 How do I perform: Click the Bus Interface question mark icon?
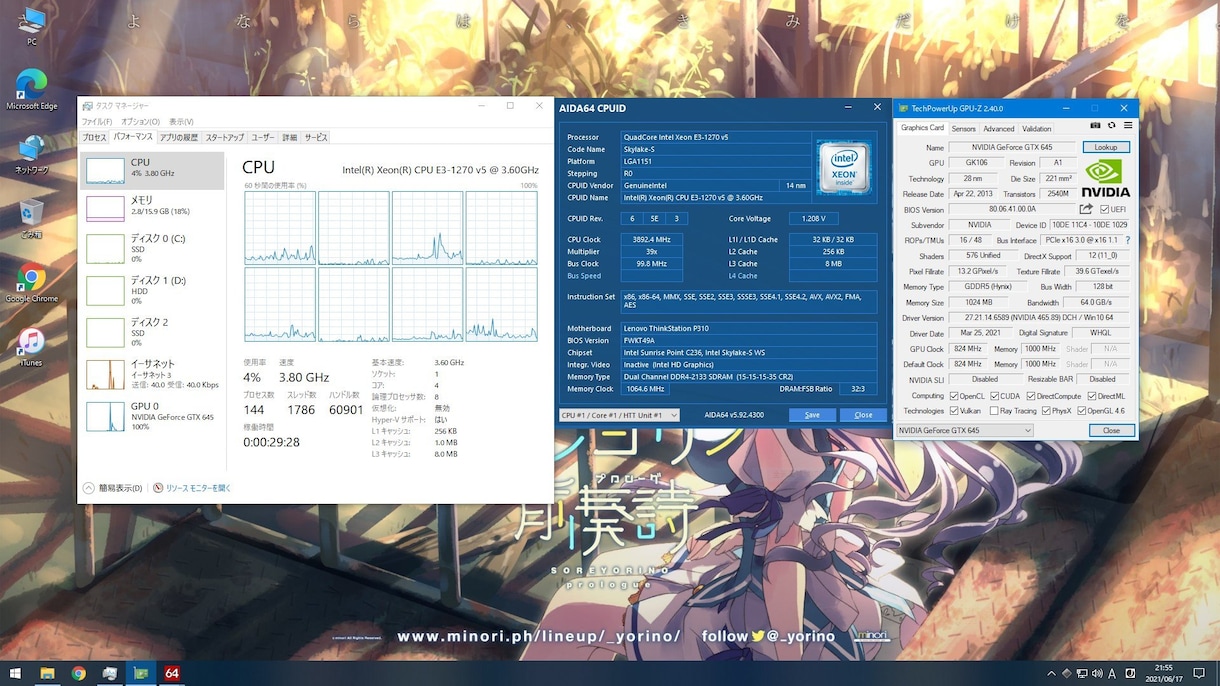pyautogui.click(x=1128, y=240)
